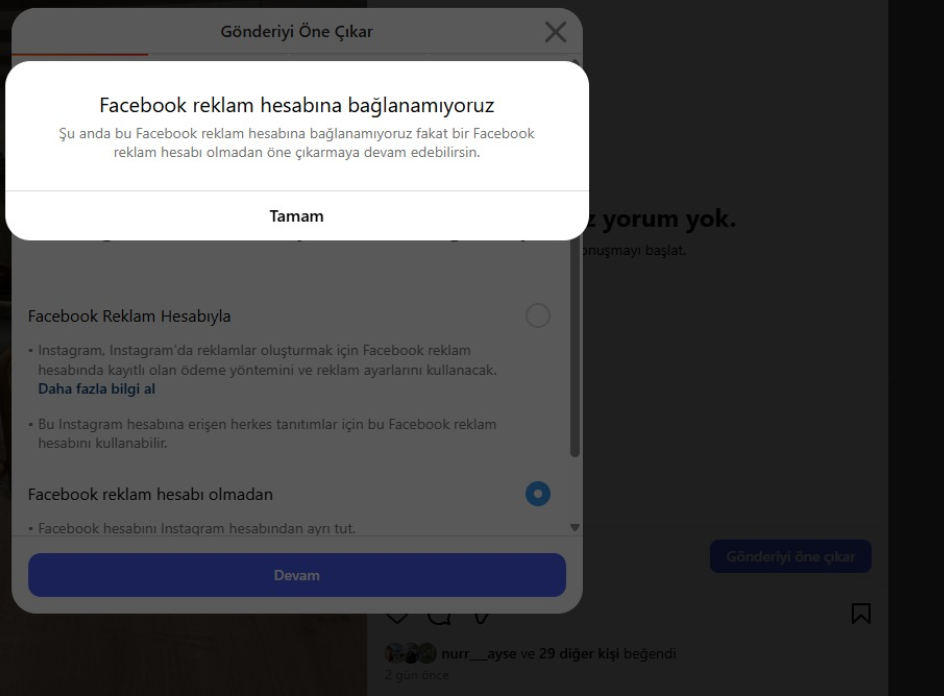
Task: Select Facebook reklam hesabı olmadan option
Action: pos(538,494)
